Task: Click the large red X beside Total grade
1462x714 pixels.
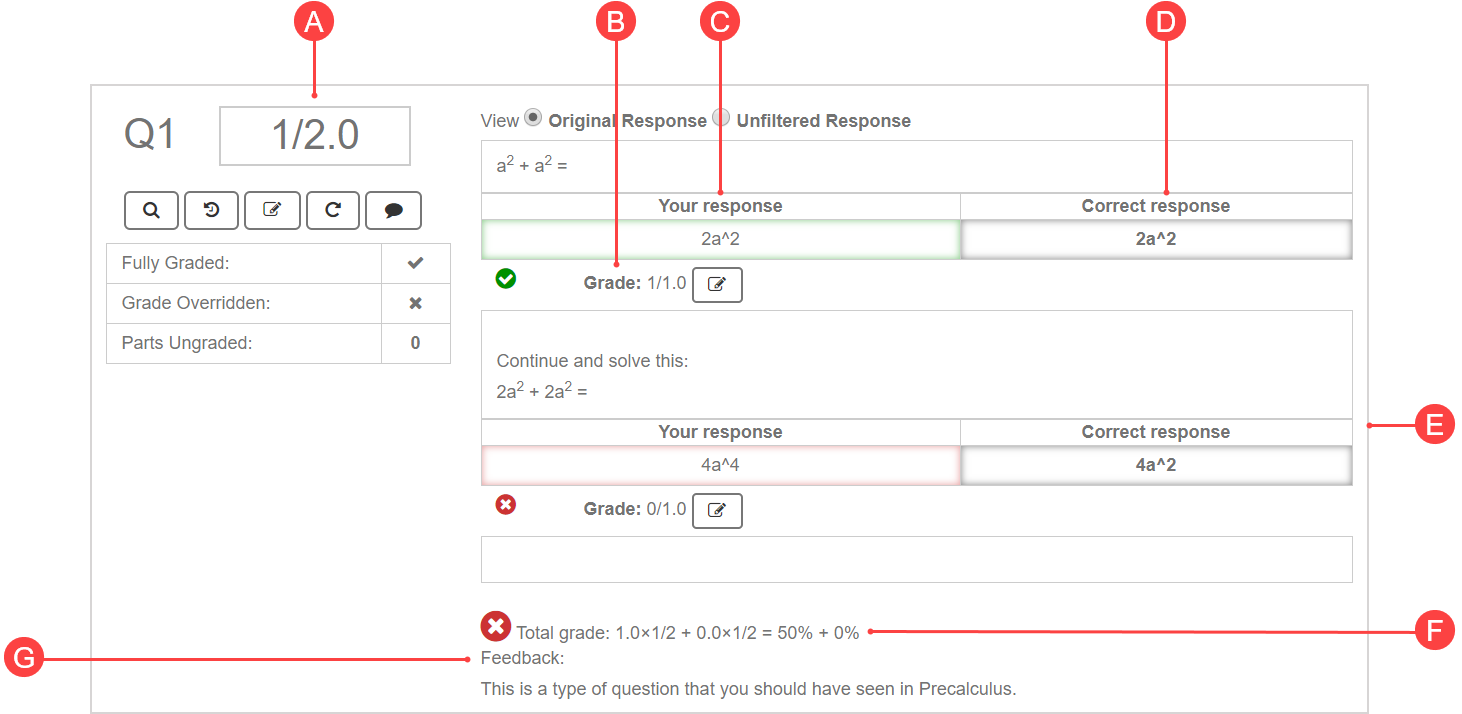Action: (x=496, y=626)
